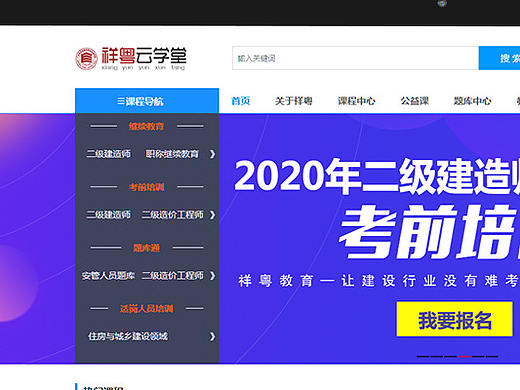Go to the 首页 home tab
This screenshot has height=390, width=520.
(241, 101)
